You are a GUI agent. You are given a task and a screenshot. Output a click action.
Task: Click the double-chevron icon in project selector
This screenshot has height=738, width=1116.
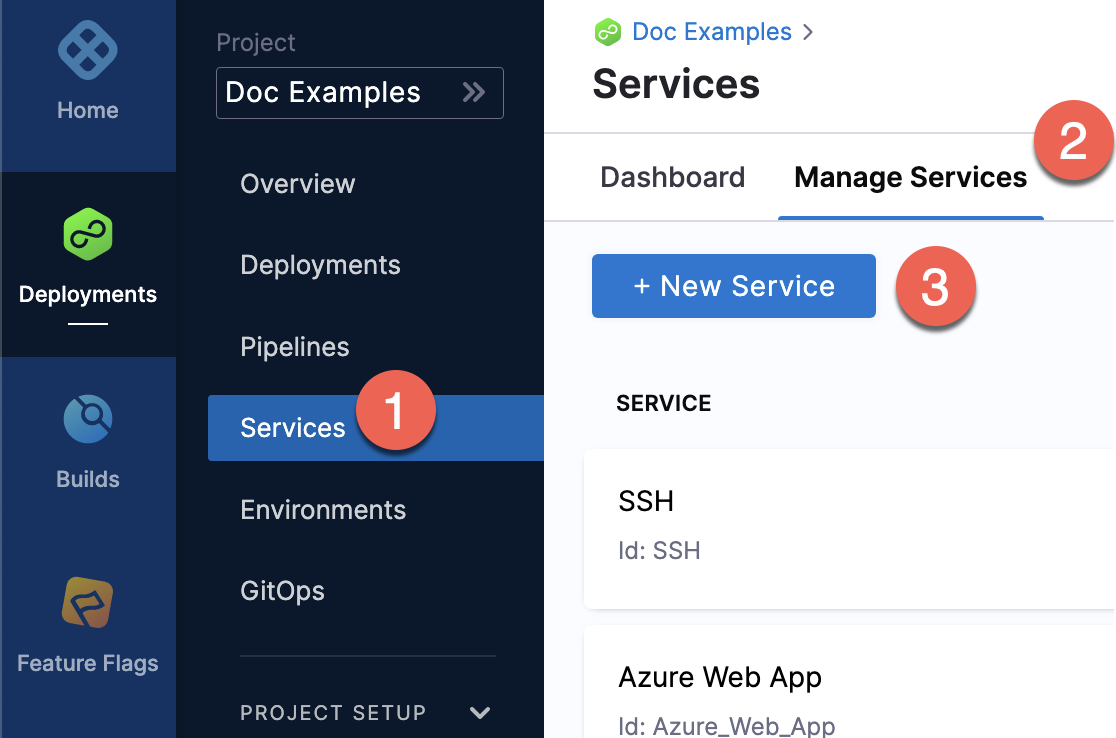[473, 93]
